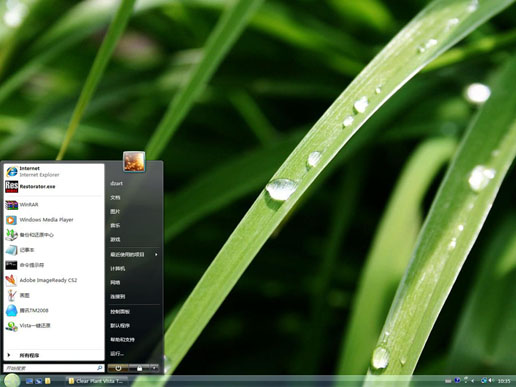Expand the Recent Items (最近使用的项目) submenu
This screenshot has height=387, width=516.
pyautogui.click(x=134, y=255)
